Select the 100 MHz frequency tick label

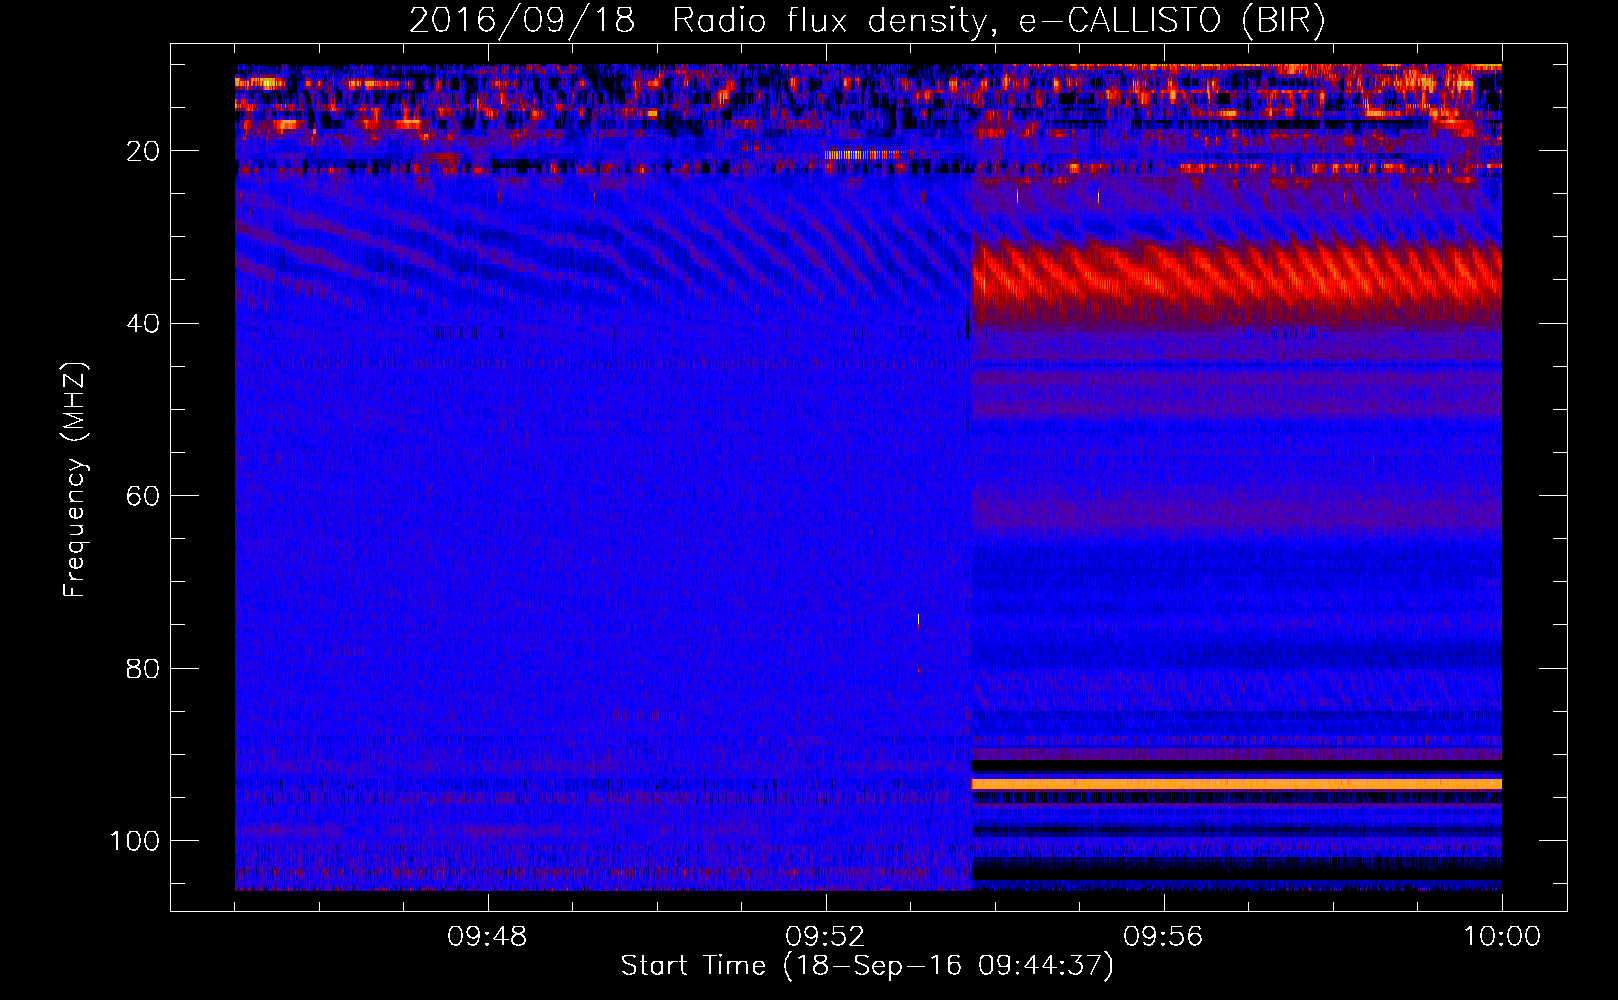135,841
